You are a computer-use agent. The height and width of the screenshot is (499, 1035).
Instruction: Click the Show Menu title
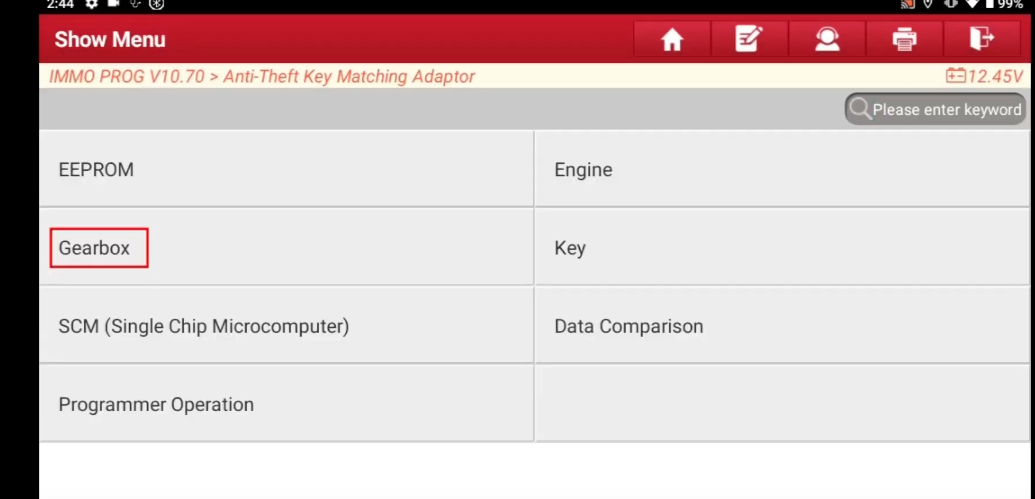click(x=110, y=40)
